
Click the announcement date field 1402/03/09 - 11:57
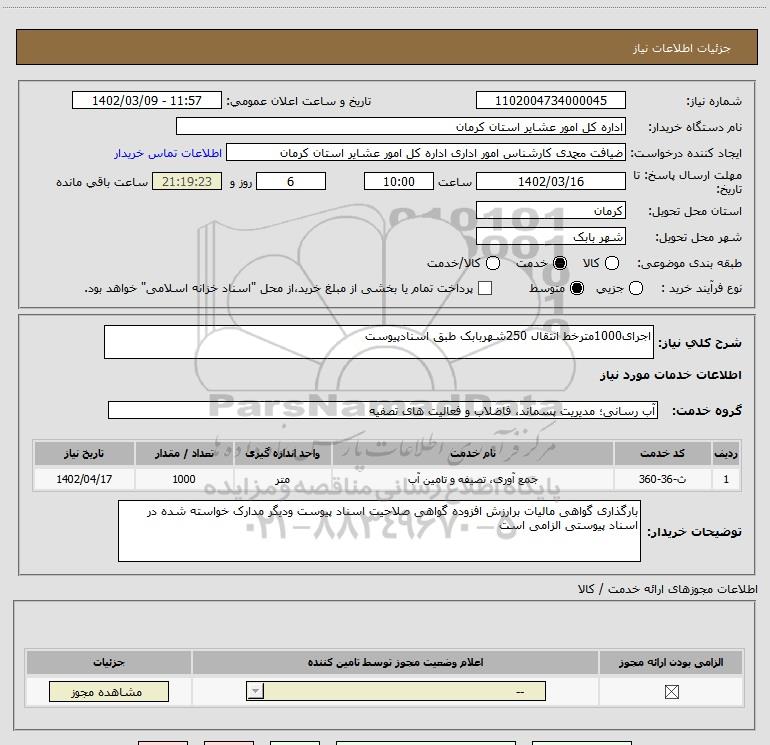[x=147, y=100]
